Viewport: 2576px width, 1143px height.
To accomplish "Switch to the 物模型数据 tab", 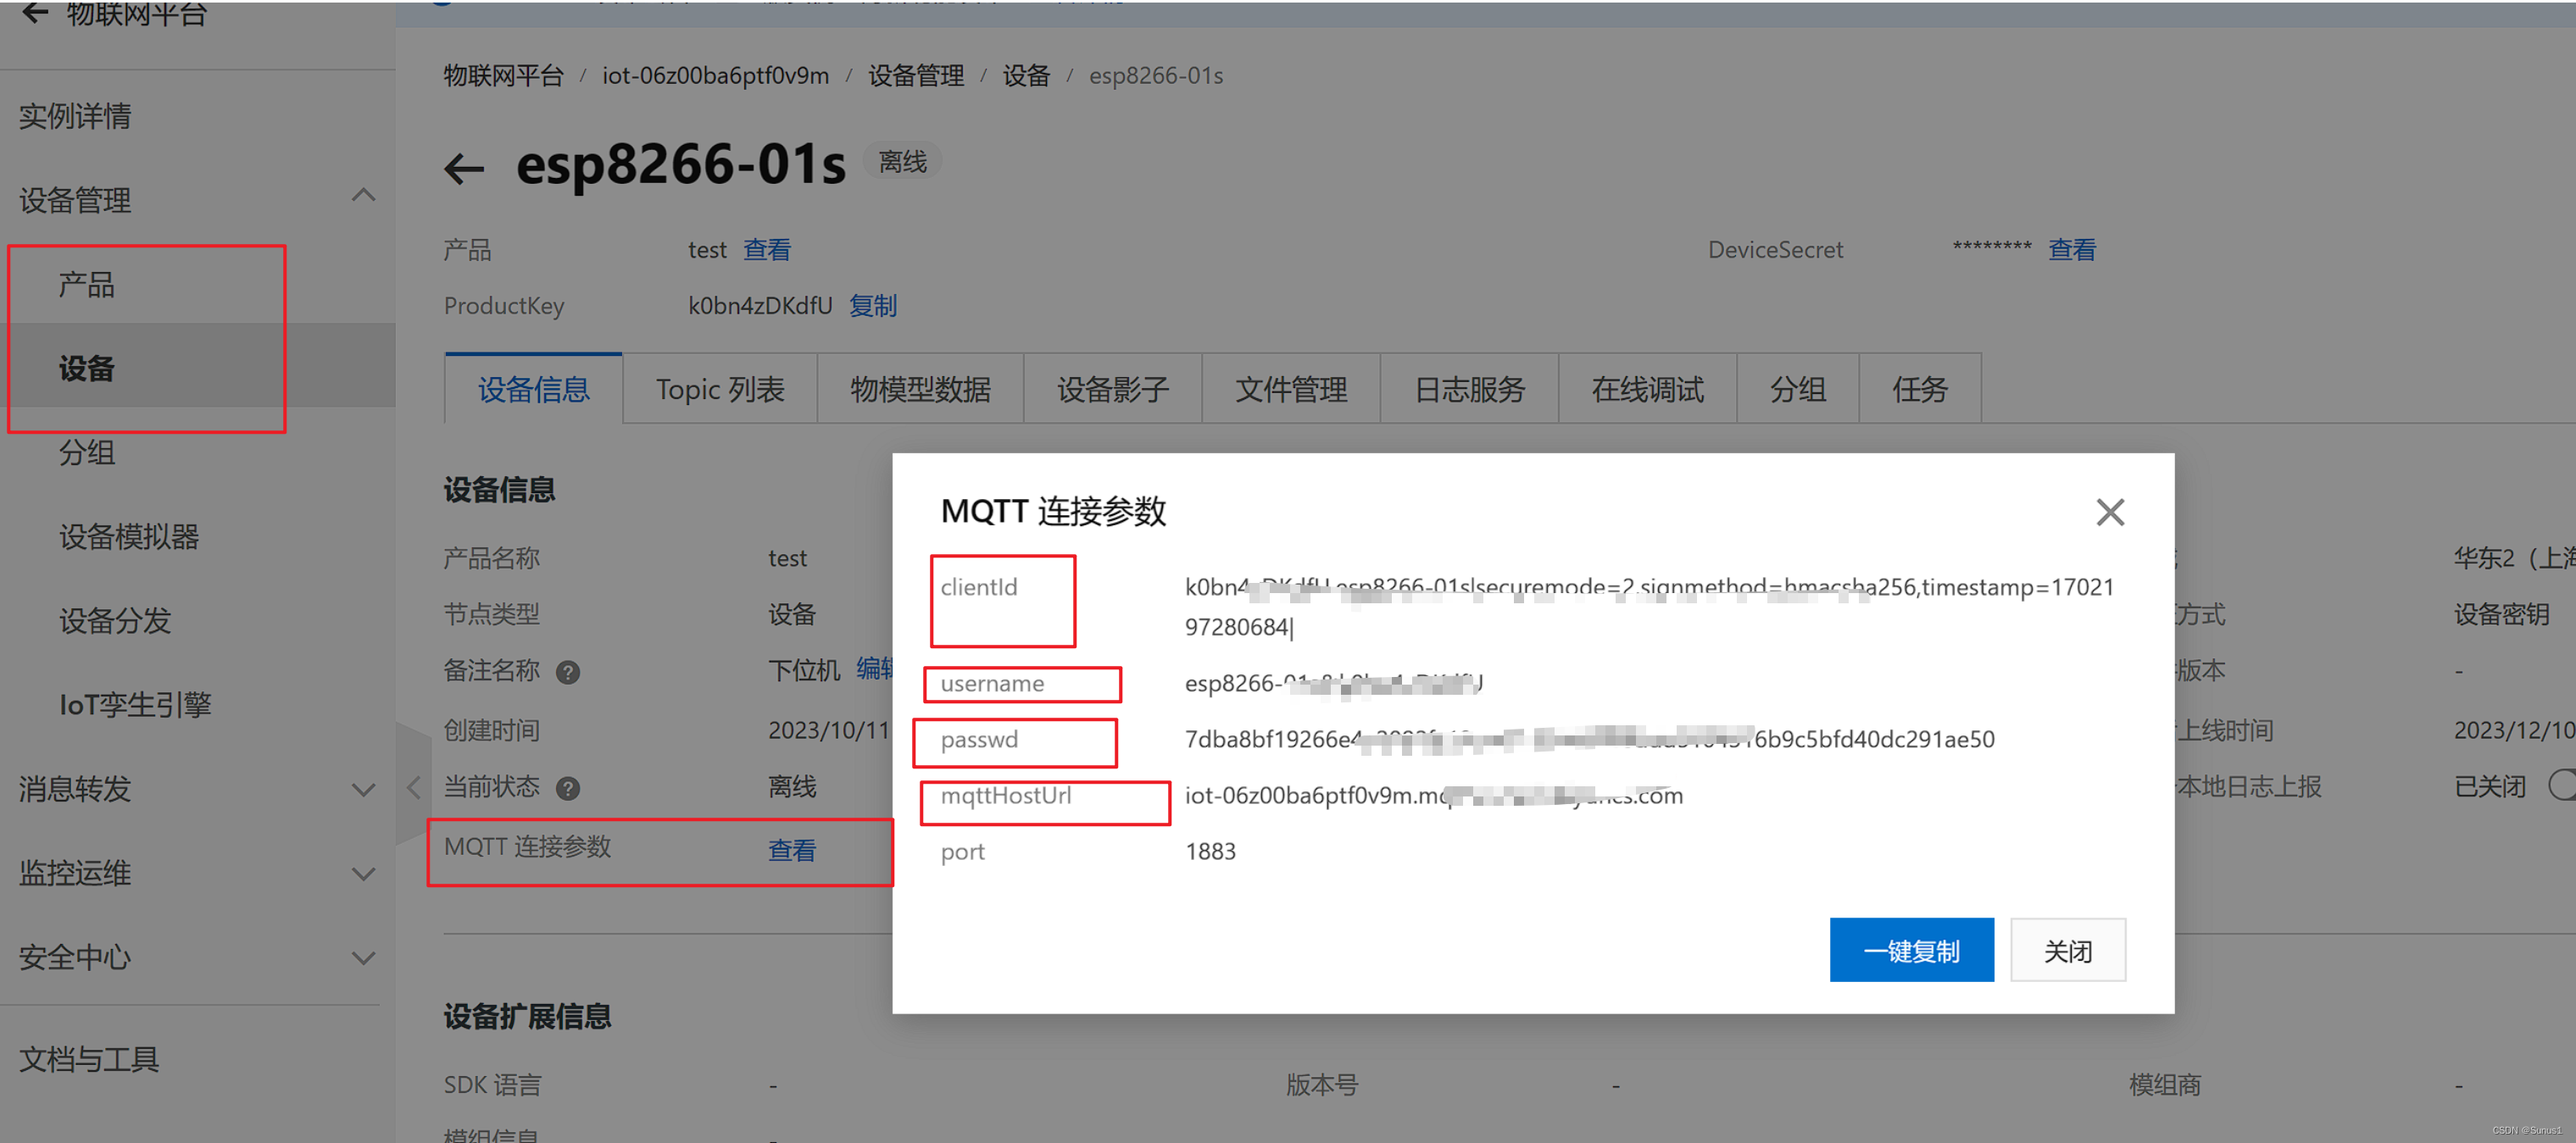I will pyautogui.click(x=920, y=389).
